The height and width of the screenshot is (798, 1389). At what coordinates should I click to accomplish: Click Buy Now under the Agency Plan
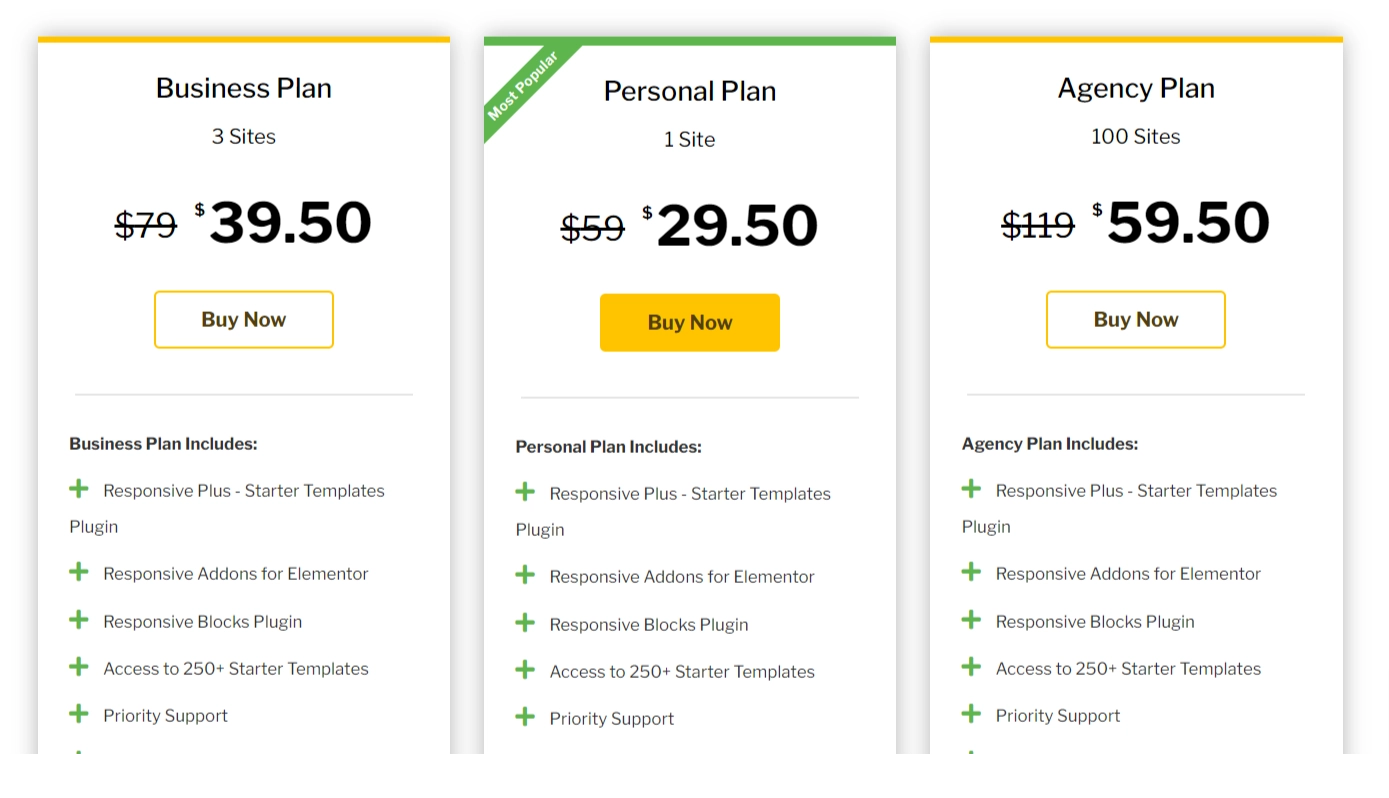(x=1135, y=319)
